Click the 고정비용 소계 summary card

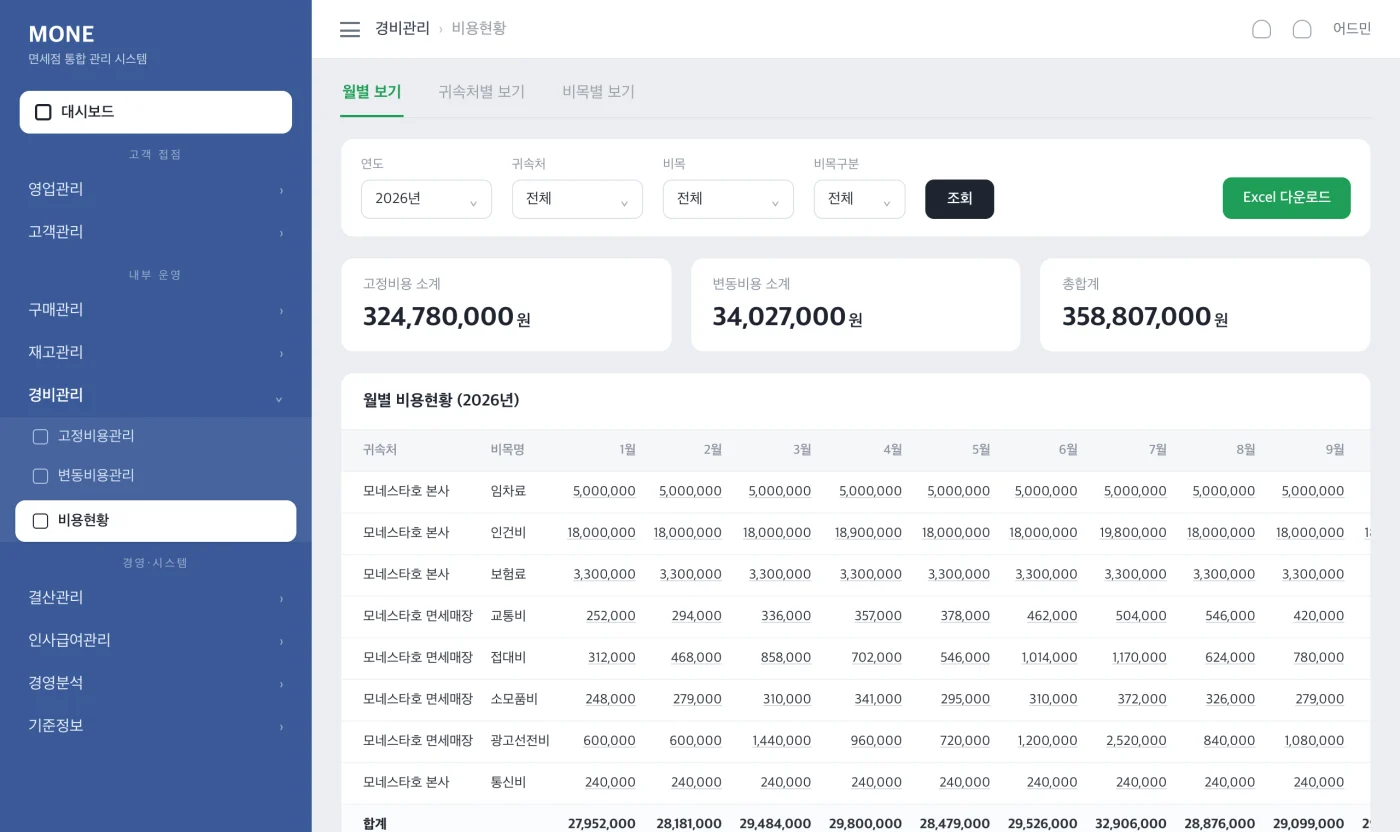coord(506,305)
